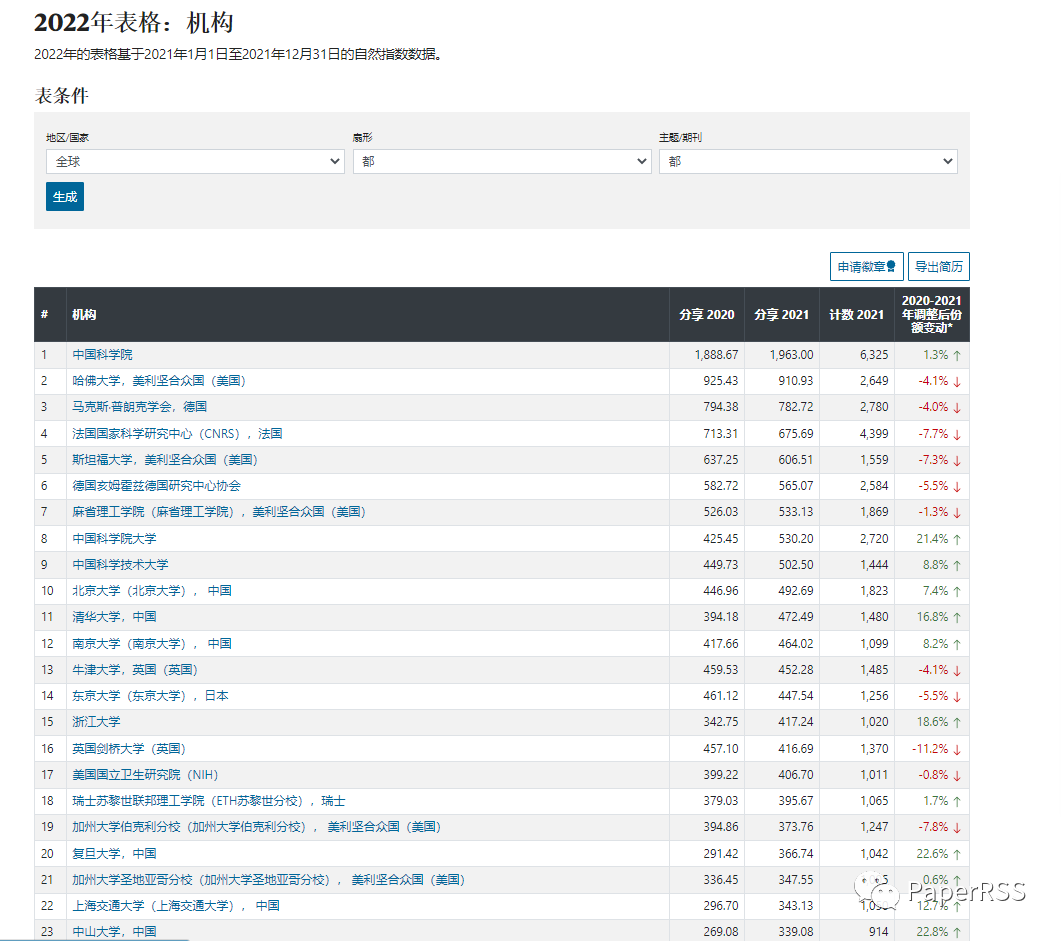This screenshot has height=941, width=1061.
Task: Click the 表条件 section heading
Action: (x=62, y=95)
